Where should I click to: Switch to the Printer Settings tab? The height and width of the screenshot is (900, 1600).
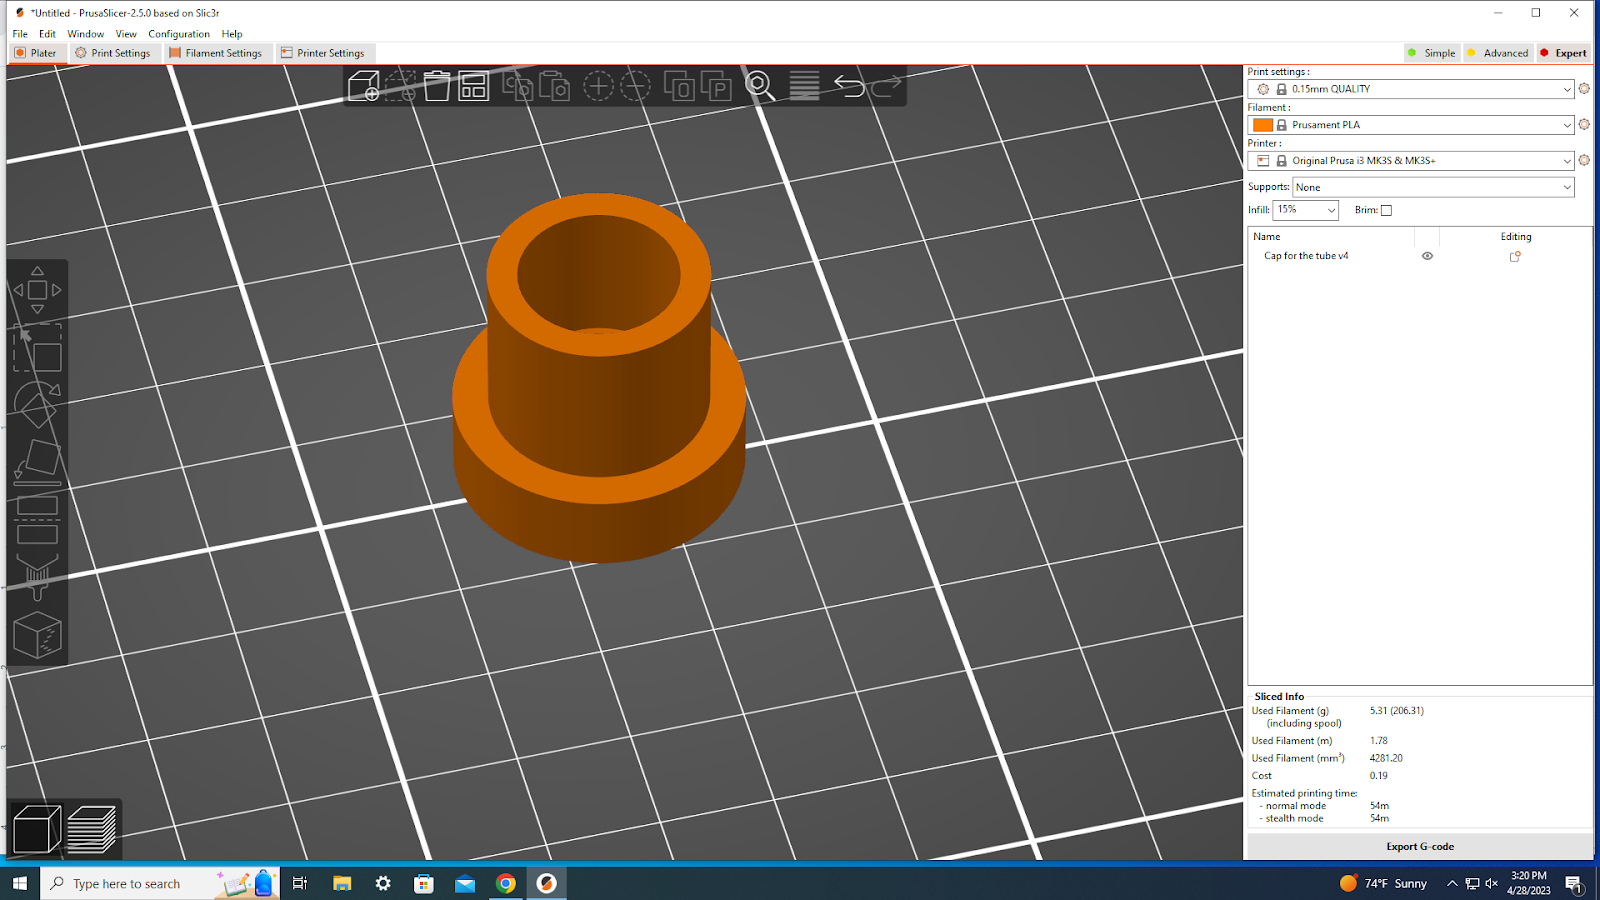click(323, 53)
